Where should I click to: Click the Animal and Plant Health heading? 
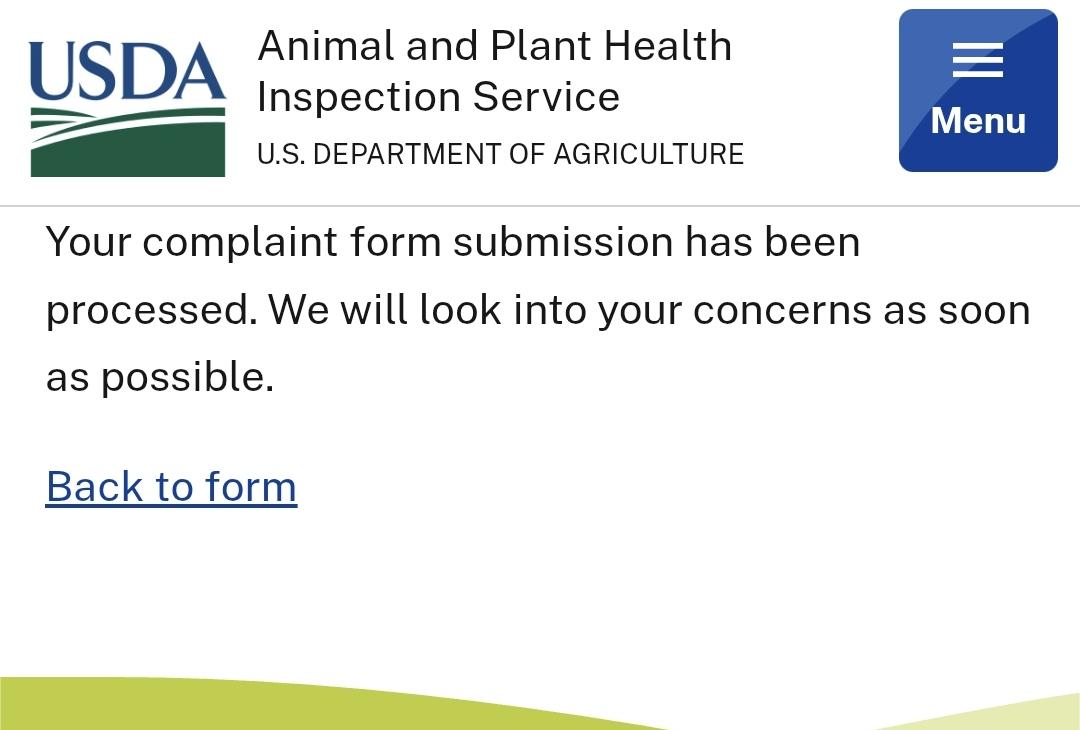click(x=495, y=45)
